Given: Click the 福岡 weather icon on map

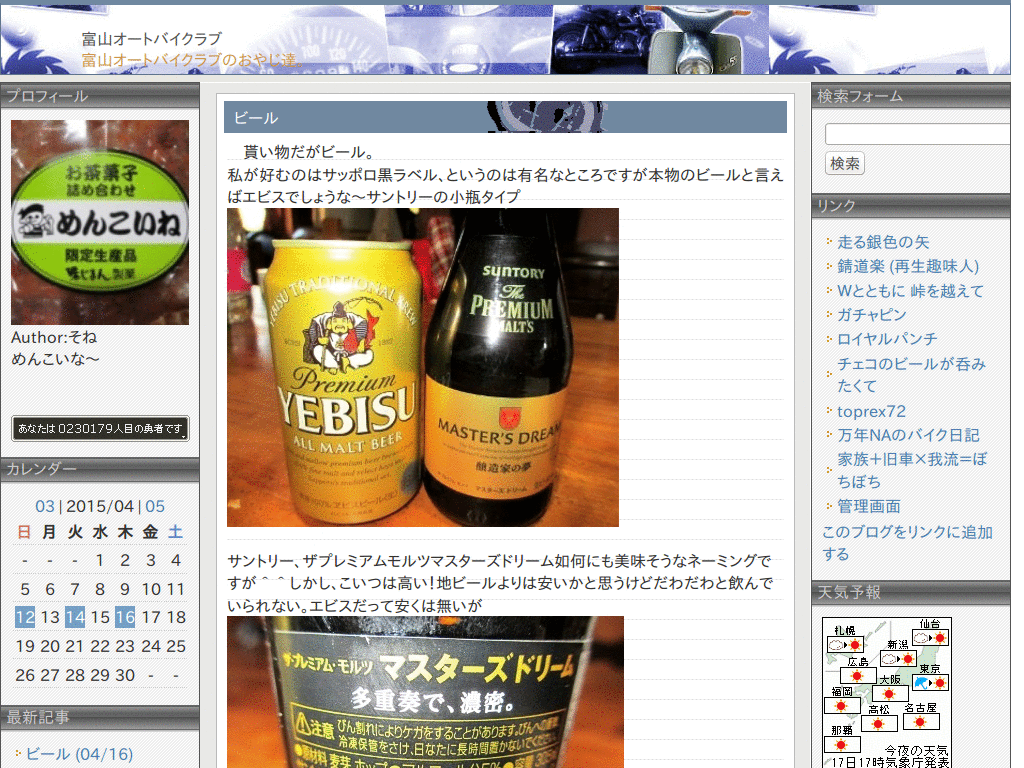Looking at the screenshot, I should pos(842,706).
